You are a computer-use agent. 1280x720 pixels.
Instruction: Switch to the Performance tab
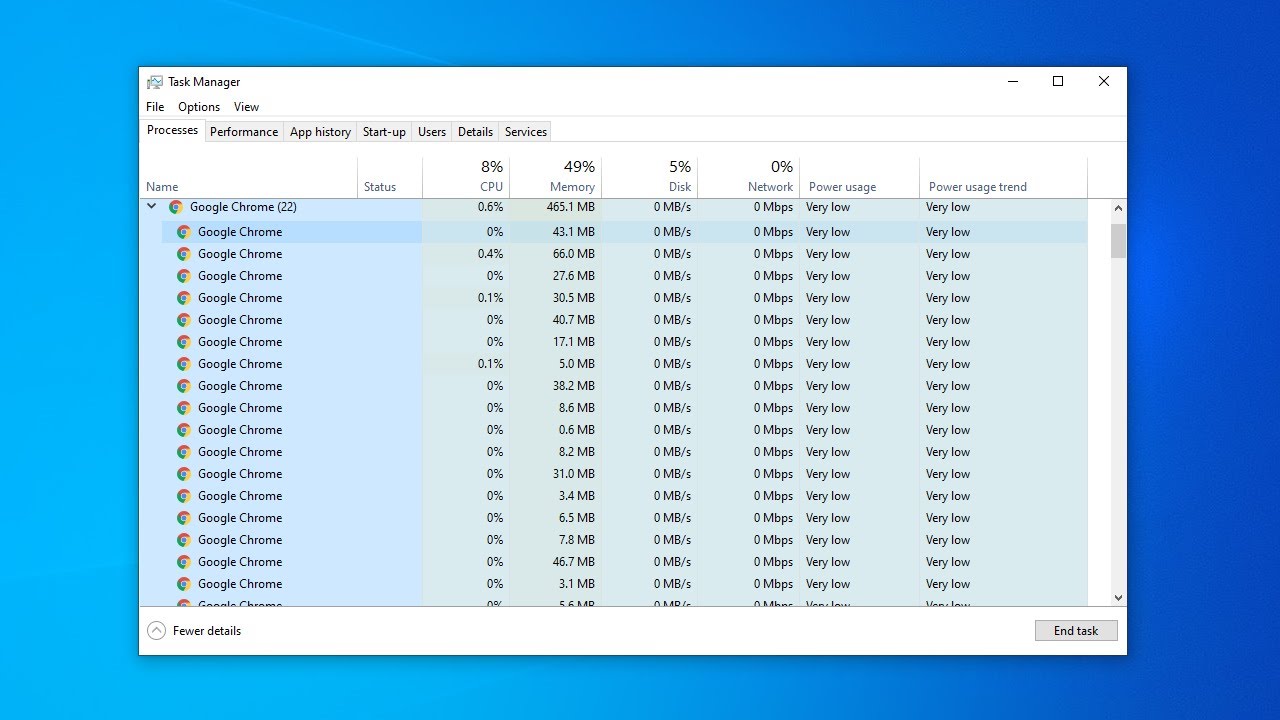(x=244, y=132)
